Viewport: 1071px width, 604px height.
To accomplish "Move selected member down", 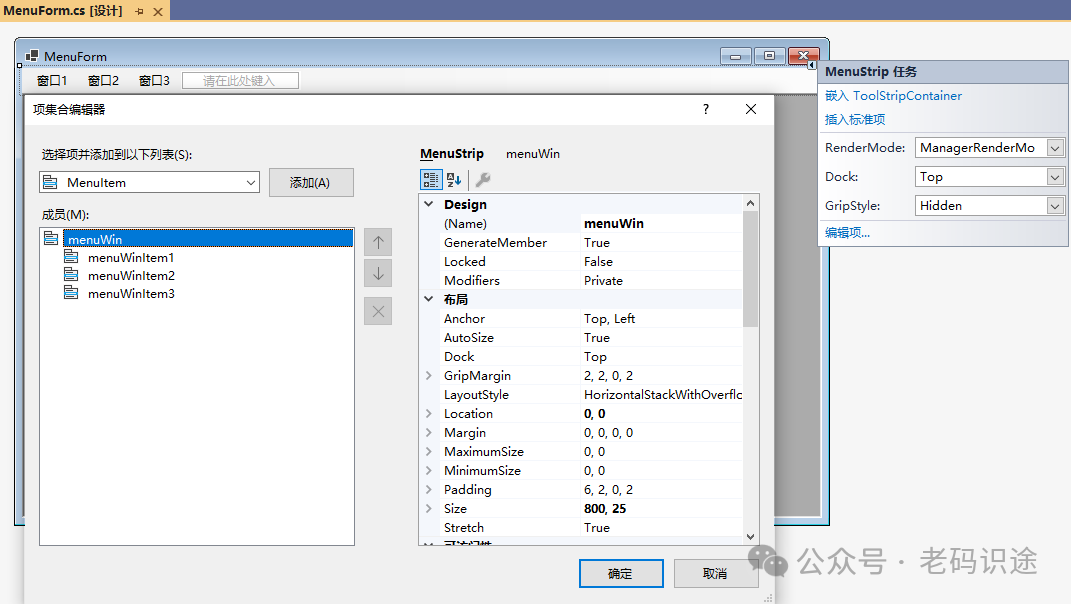I will coord(378,273).
